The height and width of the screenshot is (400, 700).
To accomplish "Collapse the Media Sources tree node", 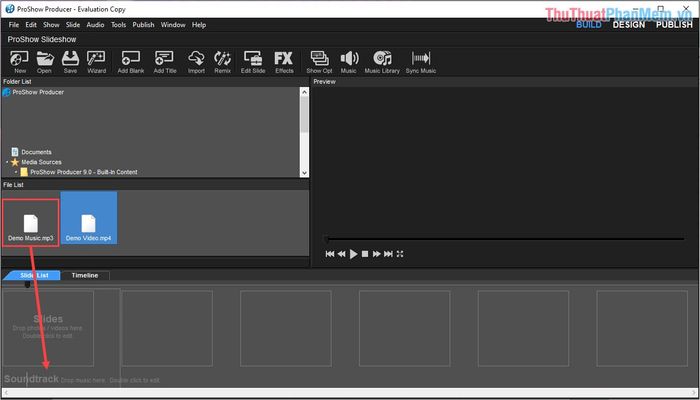I will point(7,162).
